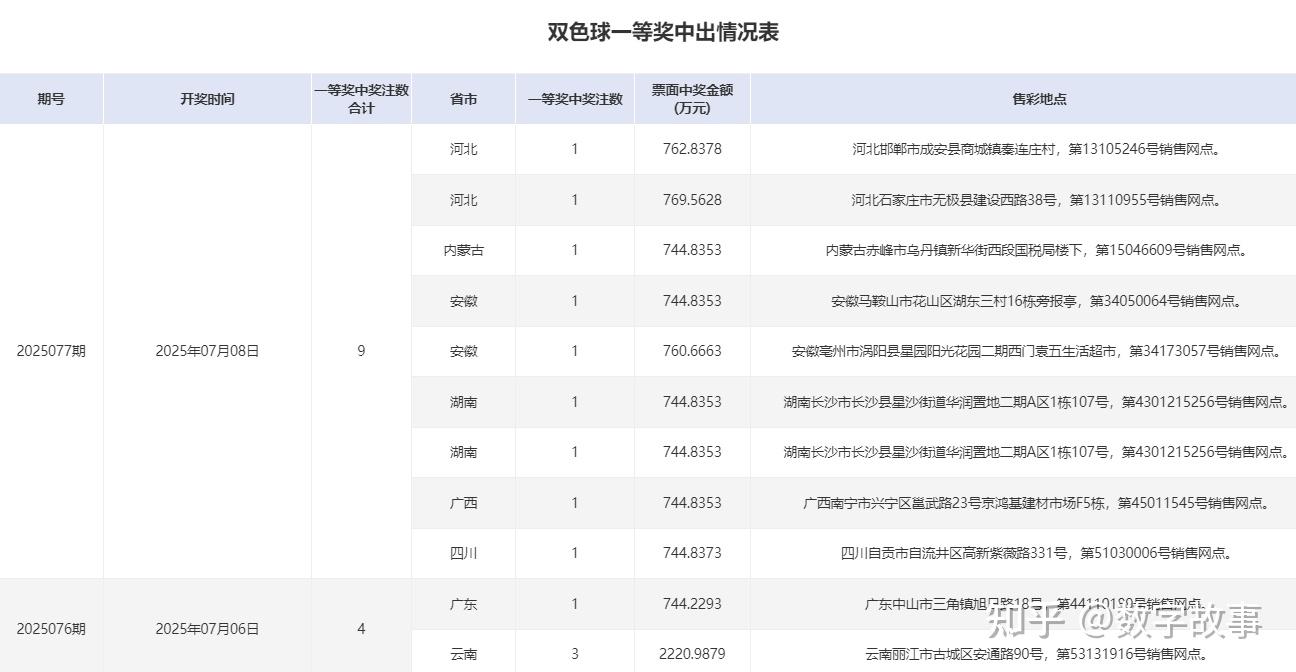Viewport: 1296px width, 672px height.
Task: Select the 内蒙古赤峰市乌丹镇 sales location
Action: point(1039,250)
